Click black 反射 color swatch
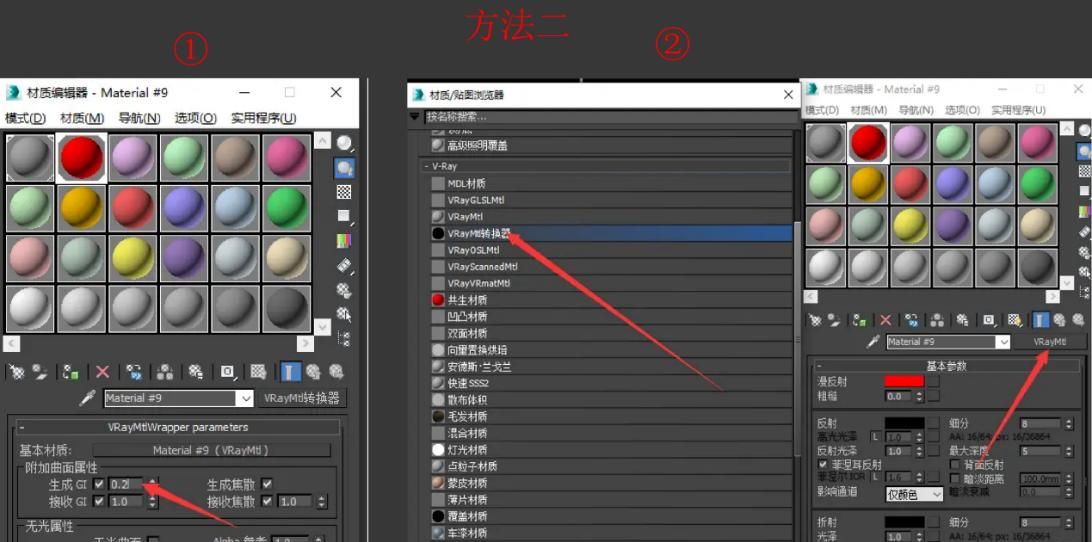 click(904, 423)
